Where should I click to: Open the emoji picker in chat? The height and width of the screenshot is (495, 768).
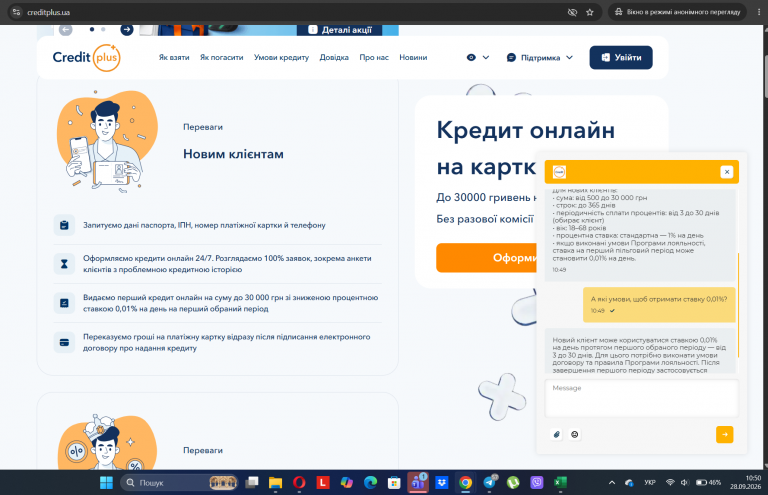(x=575, y=434)
